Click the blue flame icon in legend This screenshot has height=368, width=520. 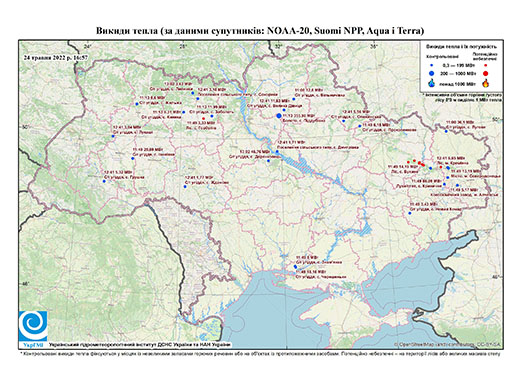[432, 83]
